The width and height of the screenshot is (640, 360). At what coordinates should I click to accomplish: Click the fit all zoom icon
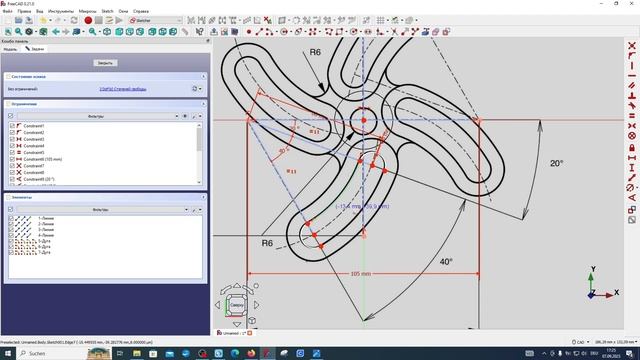pos(8,31)
